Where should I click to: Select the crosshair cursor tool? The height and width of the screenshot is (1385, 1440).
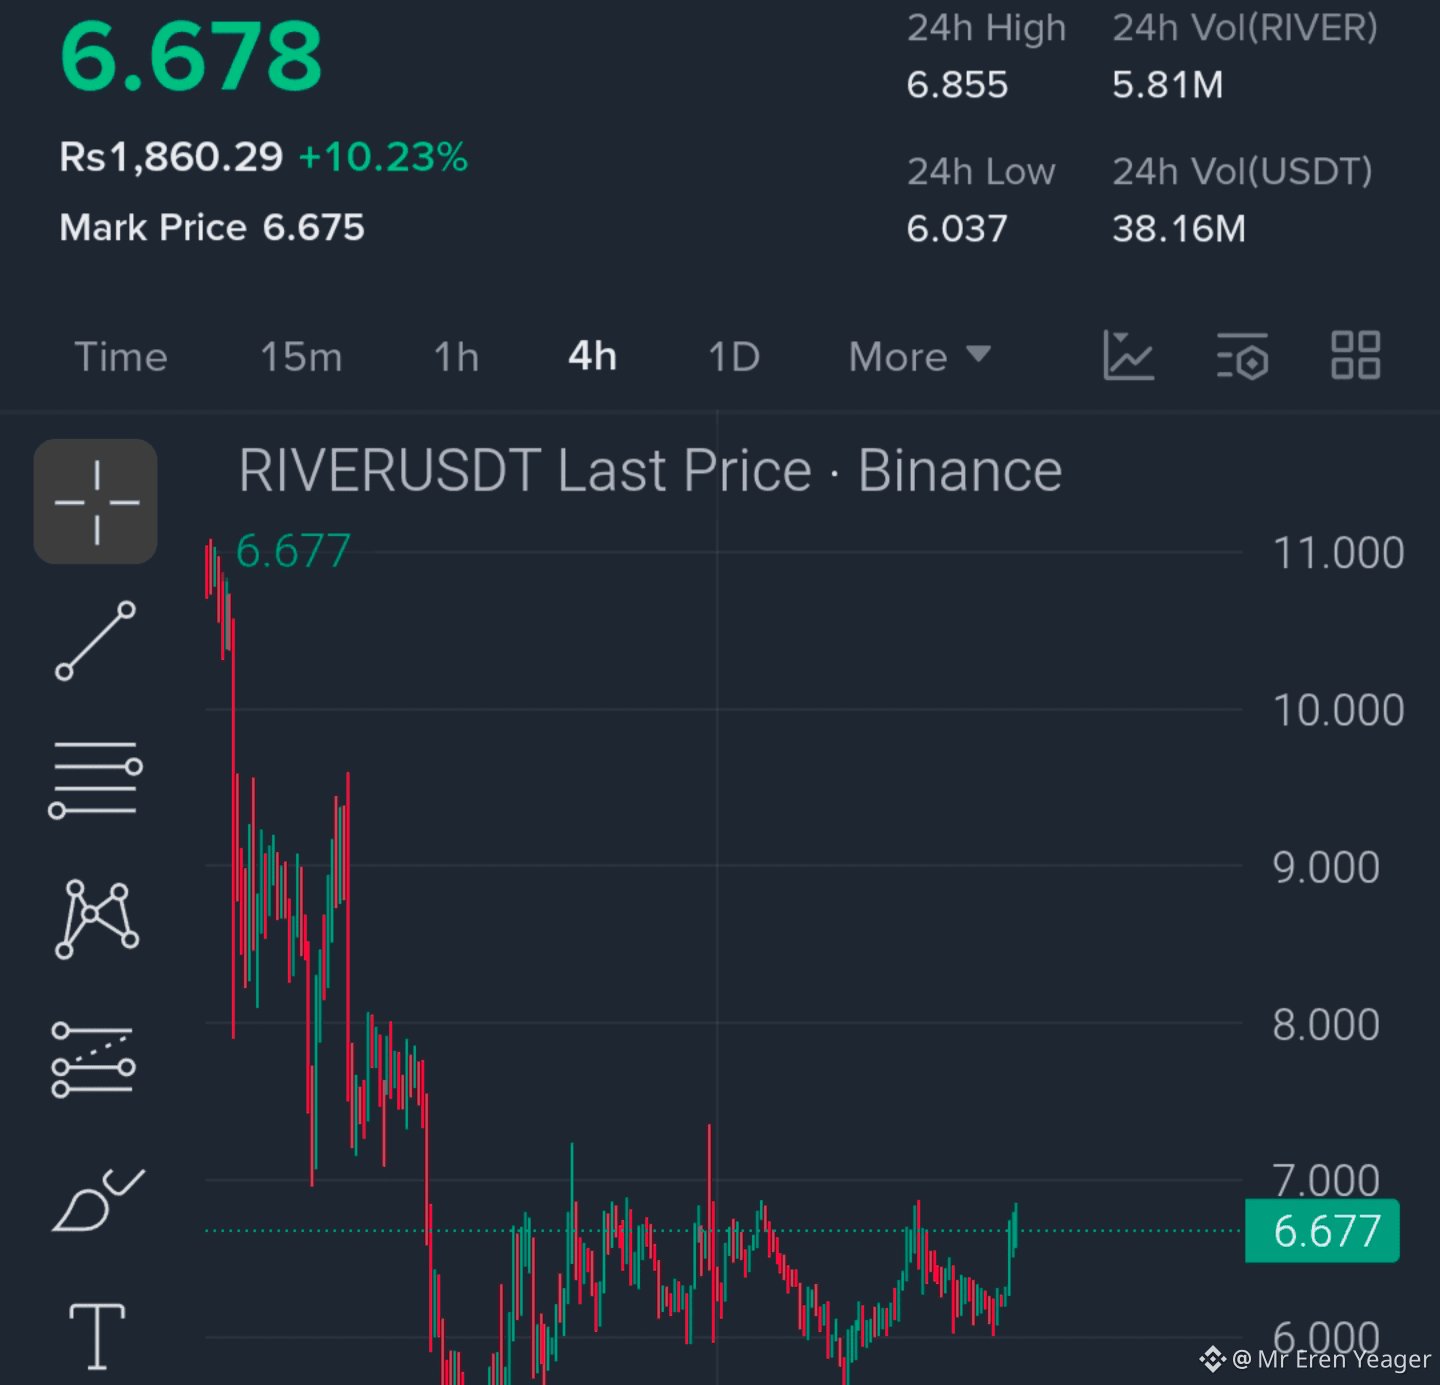click(96, 502)
